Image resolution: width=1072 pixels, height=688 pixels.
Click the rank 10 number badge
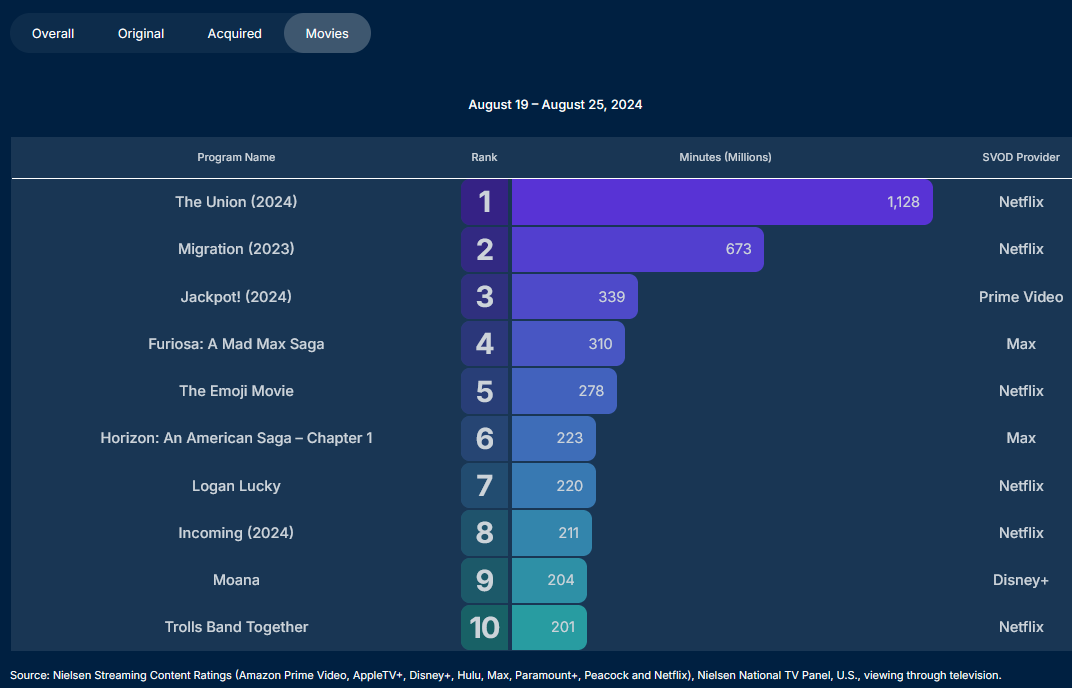(x=485, y=627)
